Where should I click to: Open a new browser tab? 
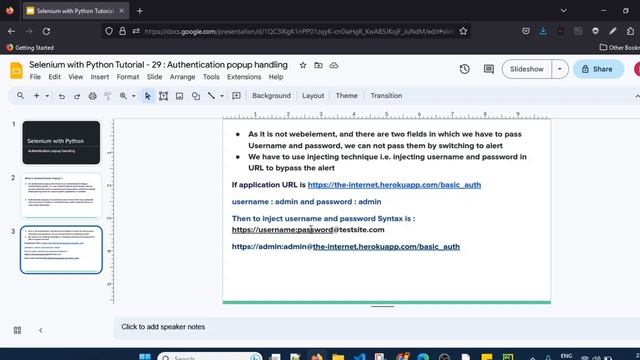(140, 11)
